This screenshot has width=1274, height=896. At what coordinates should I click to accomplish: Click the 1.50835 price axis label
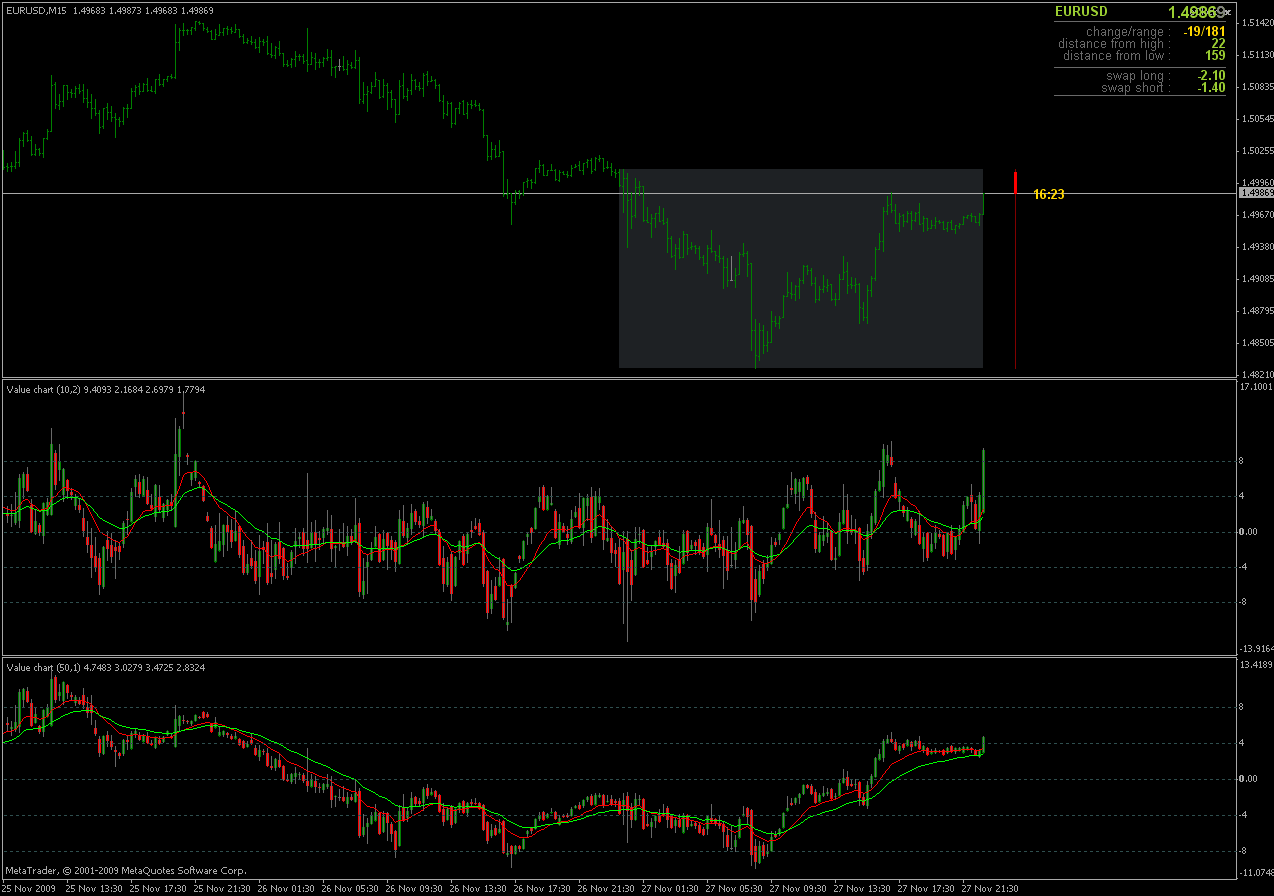(x=1256, y=86)
